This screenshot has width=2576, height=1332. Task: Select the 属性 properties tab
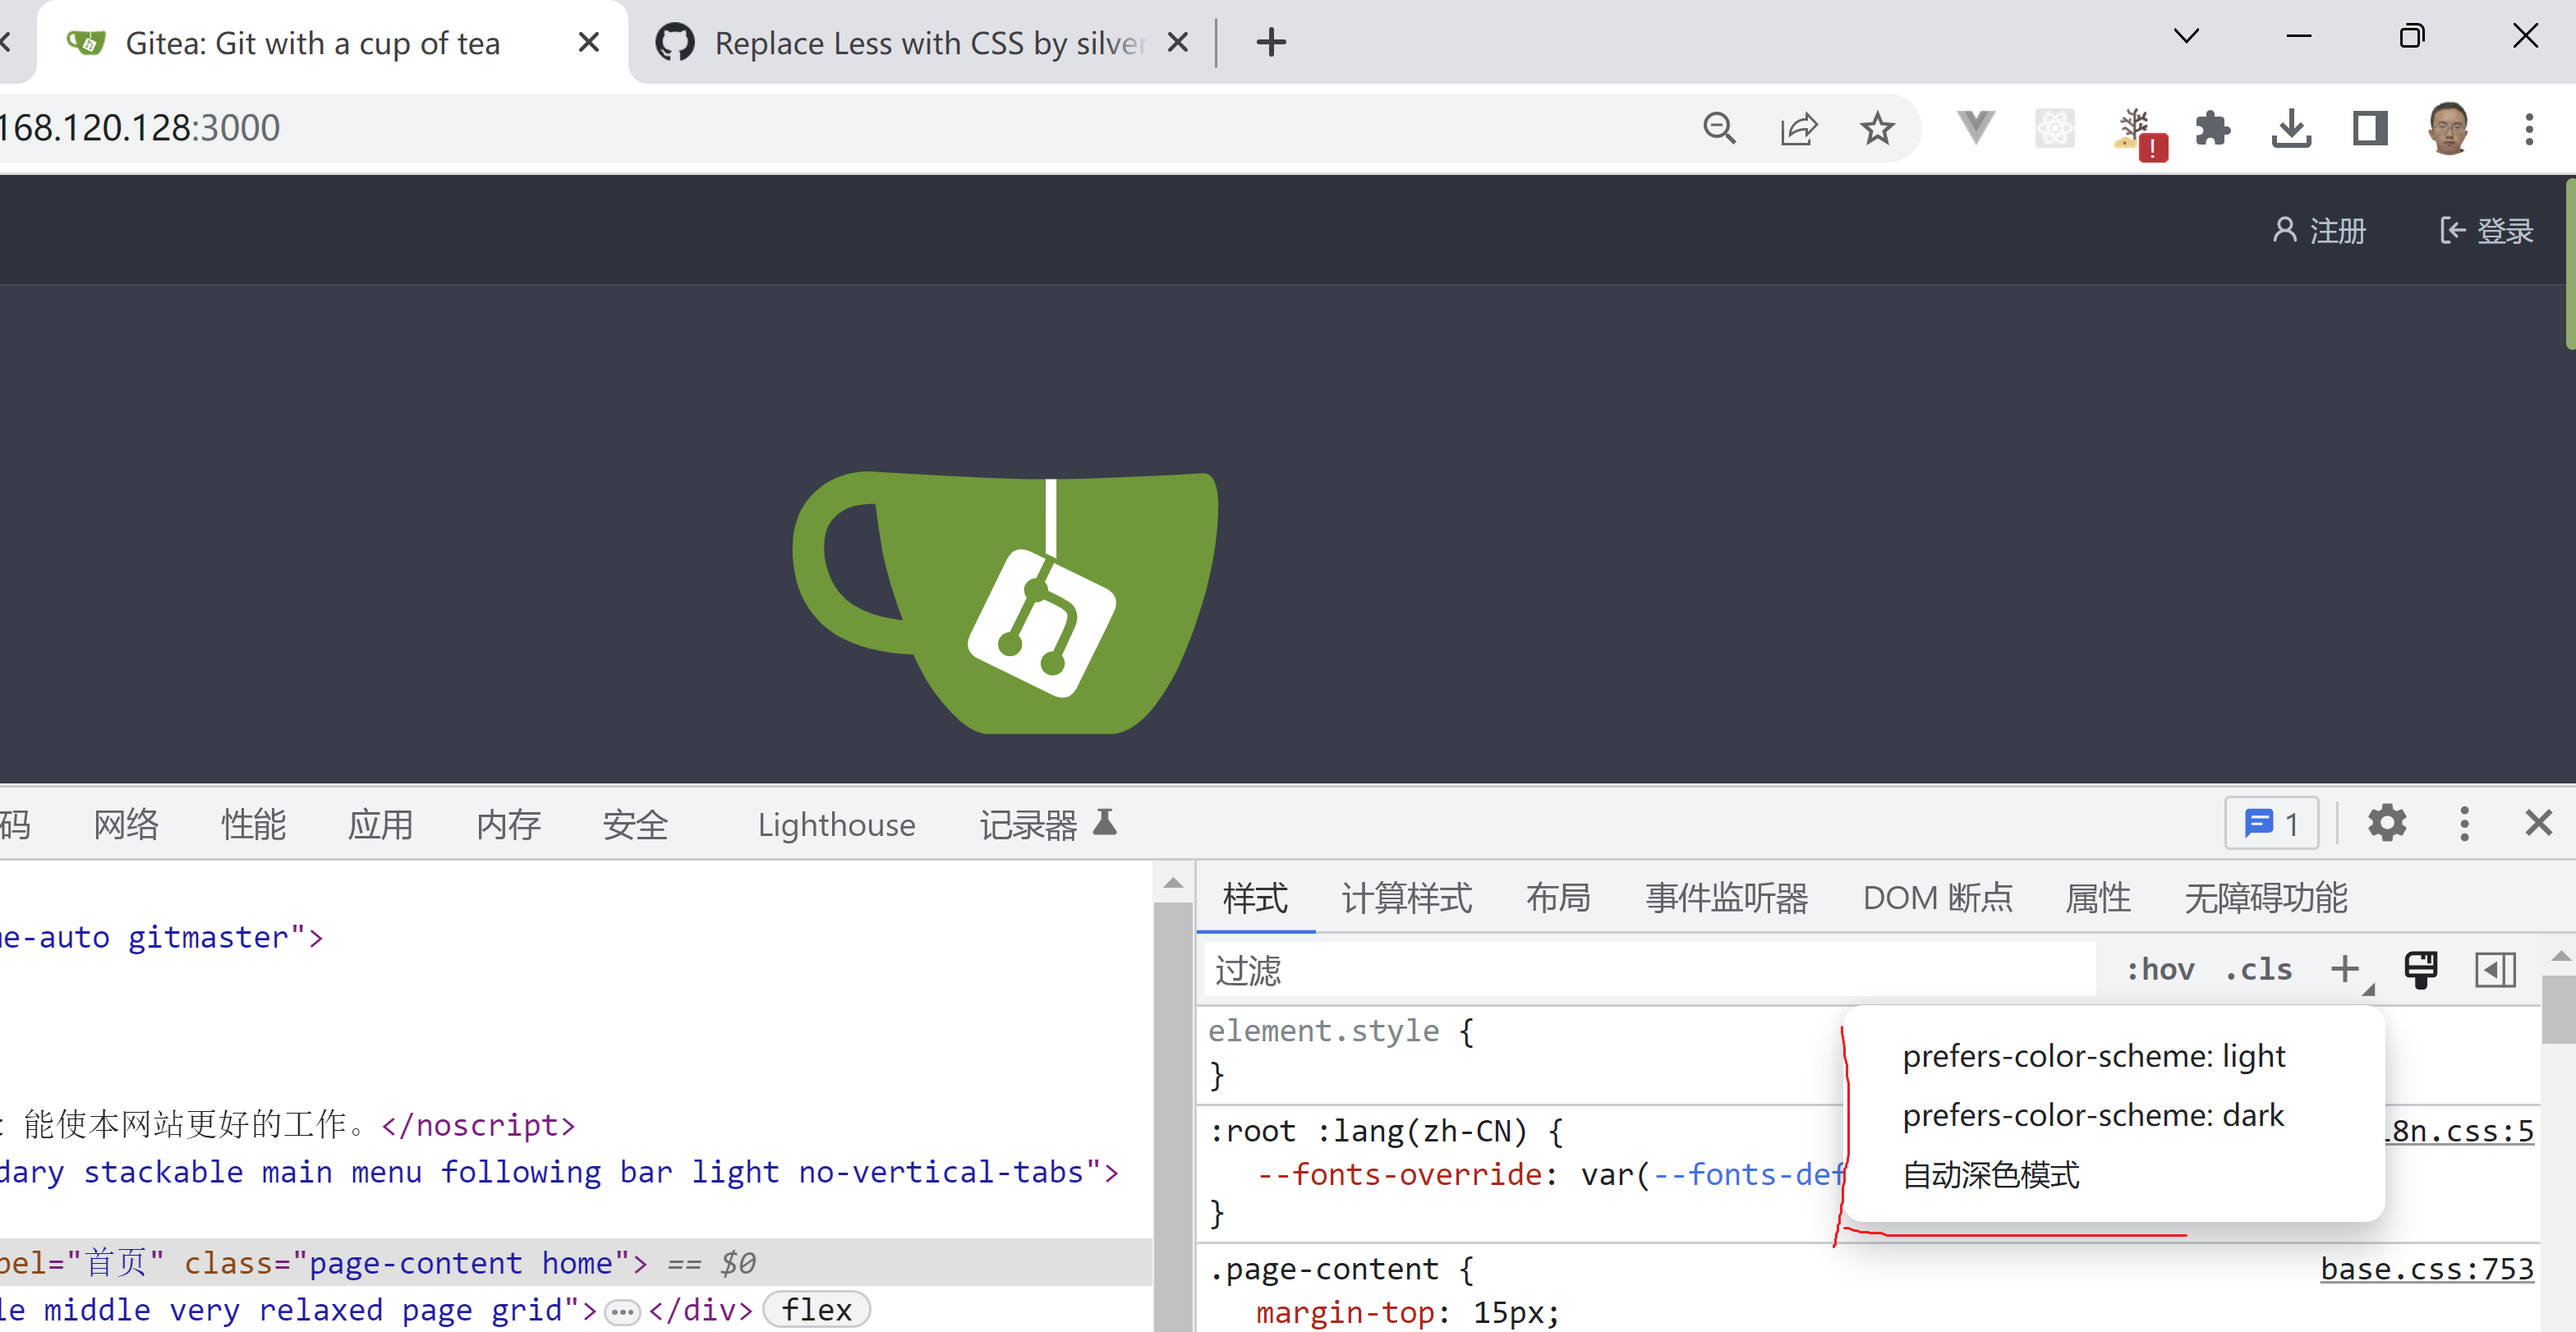(x=2098, y=897)
